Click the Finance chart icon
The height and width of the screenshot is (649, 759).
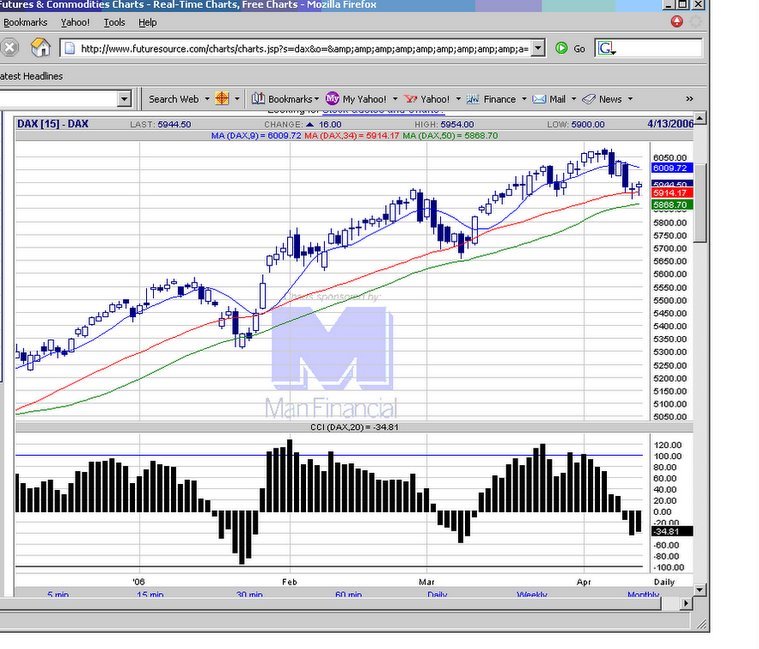[472, 99]
